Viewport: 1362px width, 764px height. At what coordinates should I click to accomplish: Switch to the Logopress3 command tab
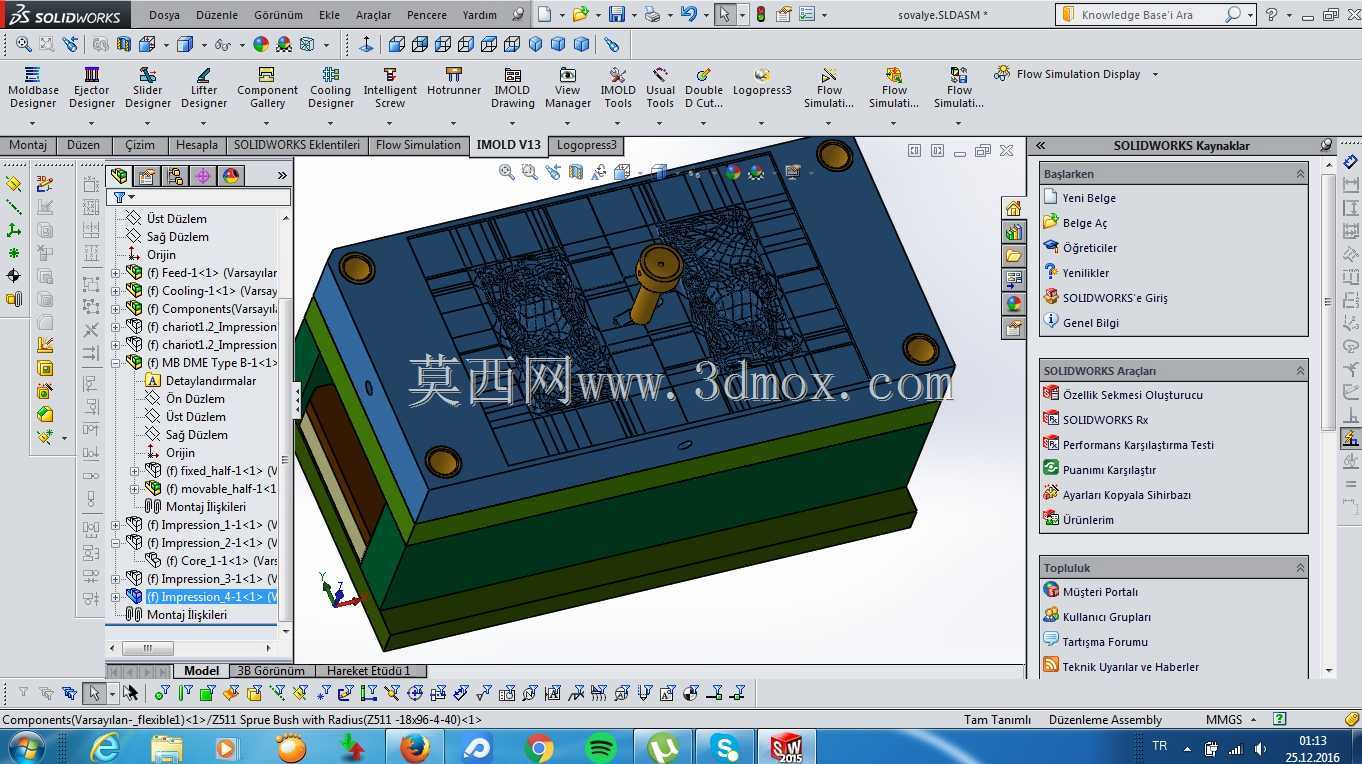tap(587, 145)
